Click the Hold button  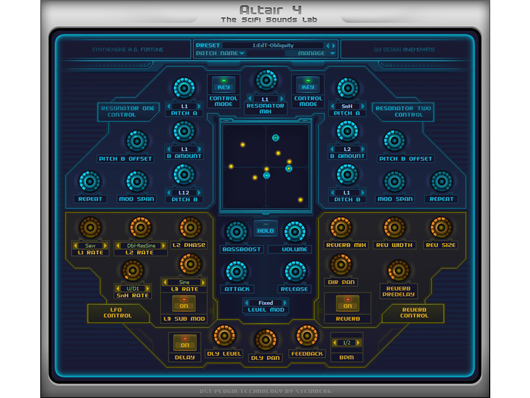click(x=266, y=229)
